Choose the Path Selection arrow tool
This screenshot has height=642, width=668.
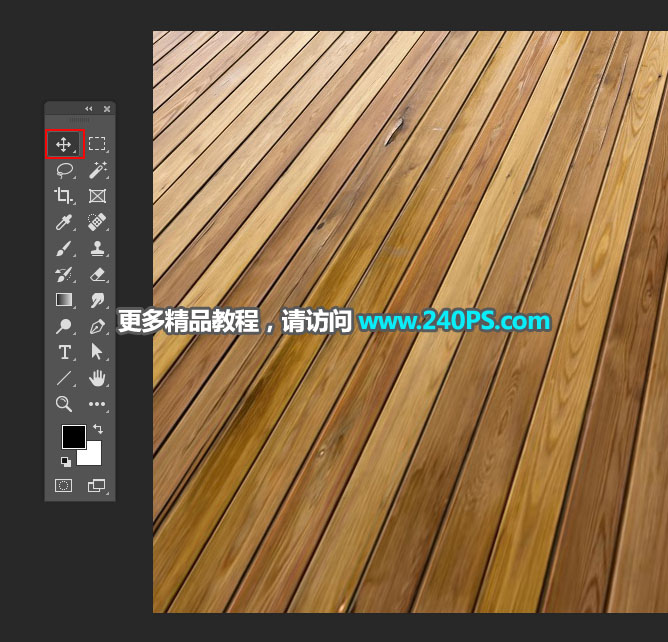pos(97,352)
